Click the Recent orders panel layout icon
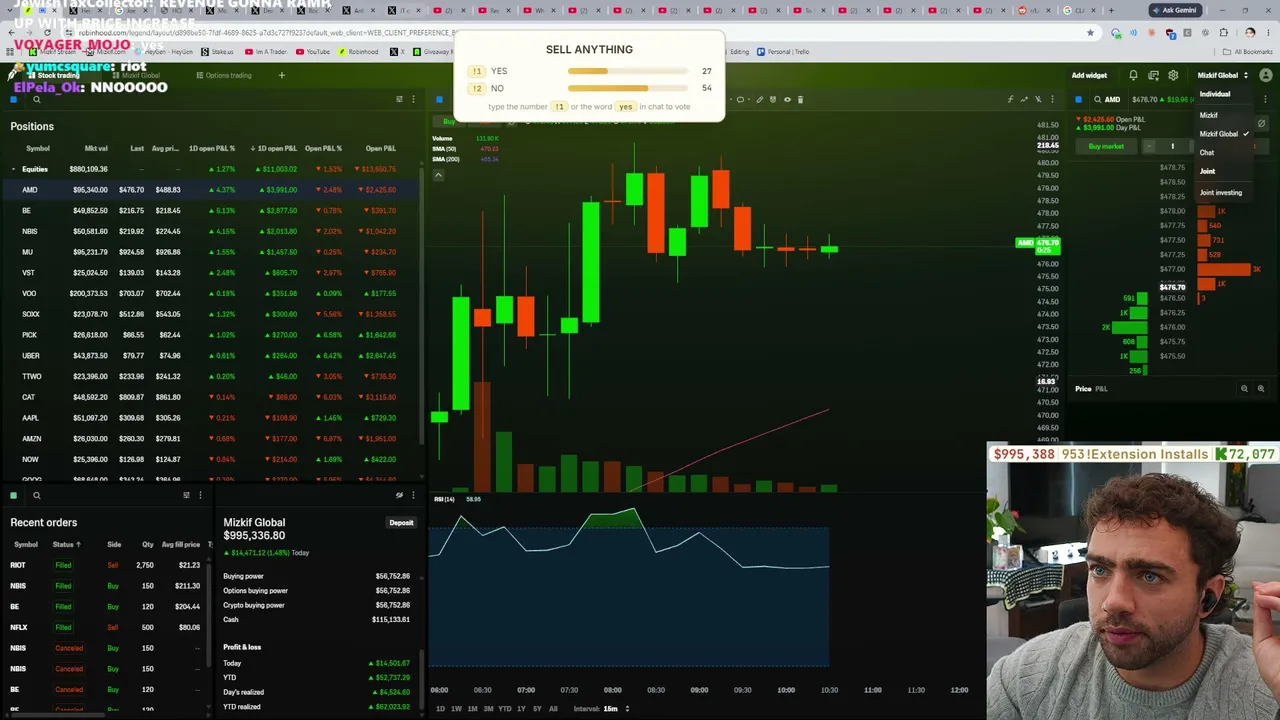Screen dimensions: 1280x720 [186, 495]
